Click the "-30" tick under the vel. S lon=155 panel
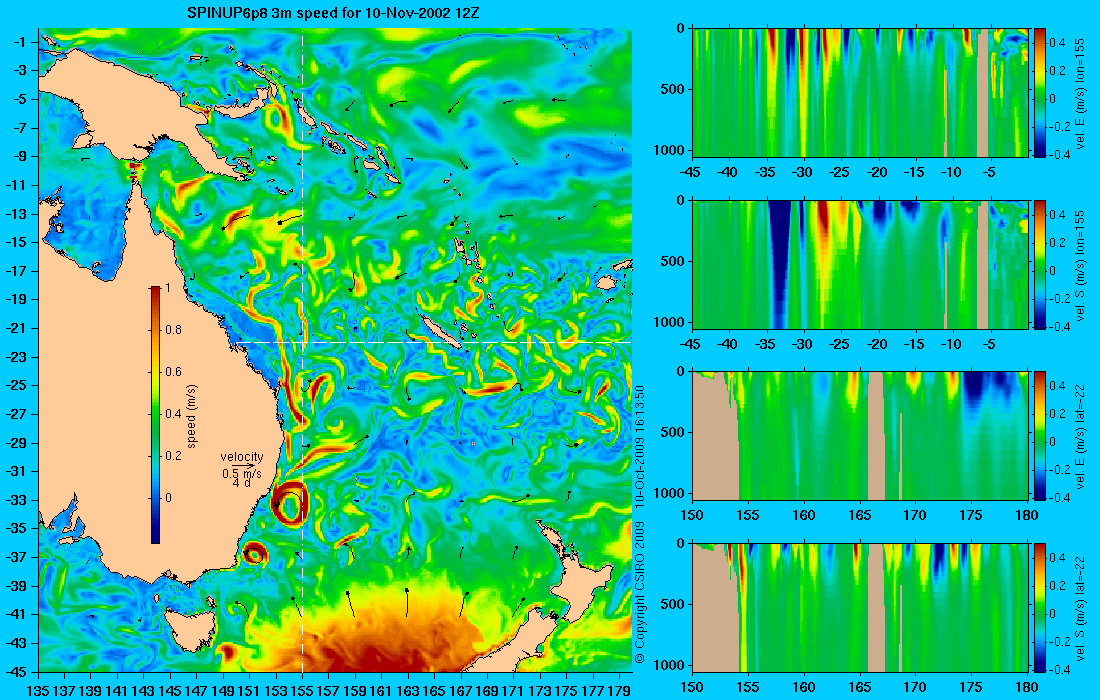Screen dimensions: 1100x700 click(x=803, y=344)
